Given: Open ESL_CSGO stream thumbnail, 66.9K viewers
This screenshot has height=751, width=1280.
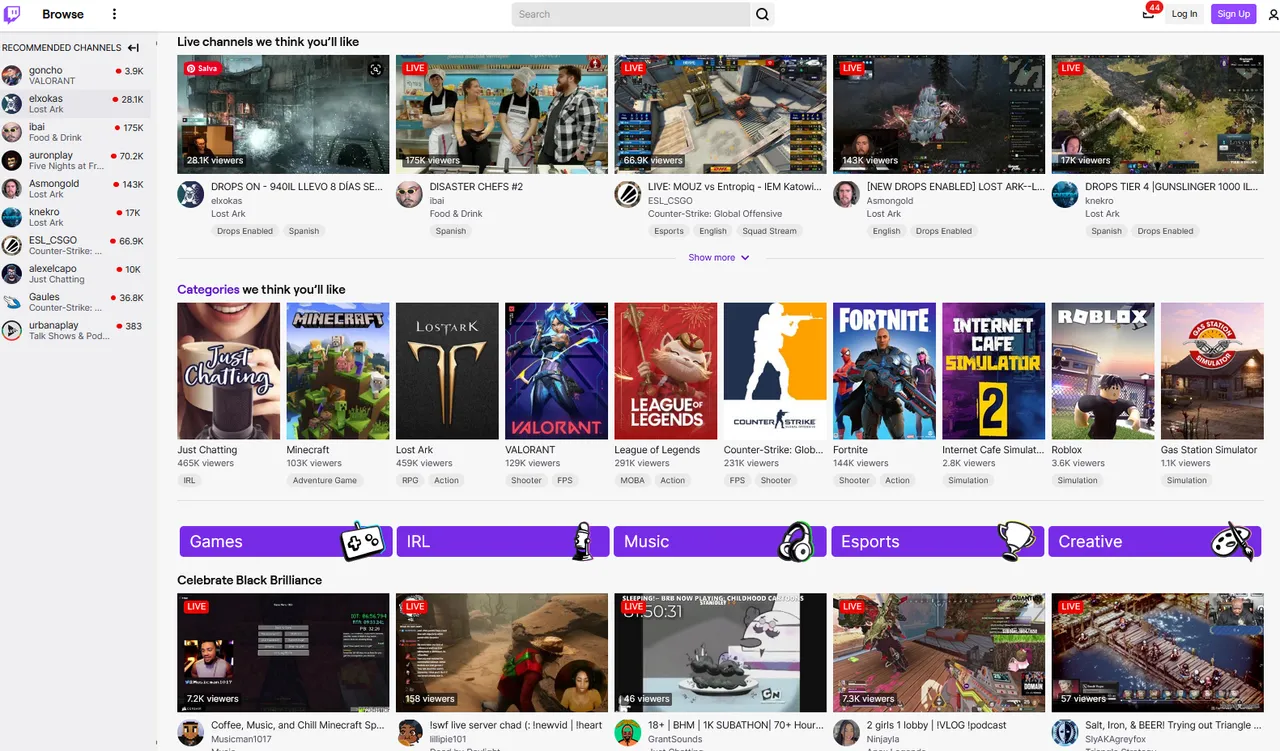Looking at the screenshot, I should pos(720,114).
